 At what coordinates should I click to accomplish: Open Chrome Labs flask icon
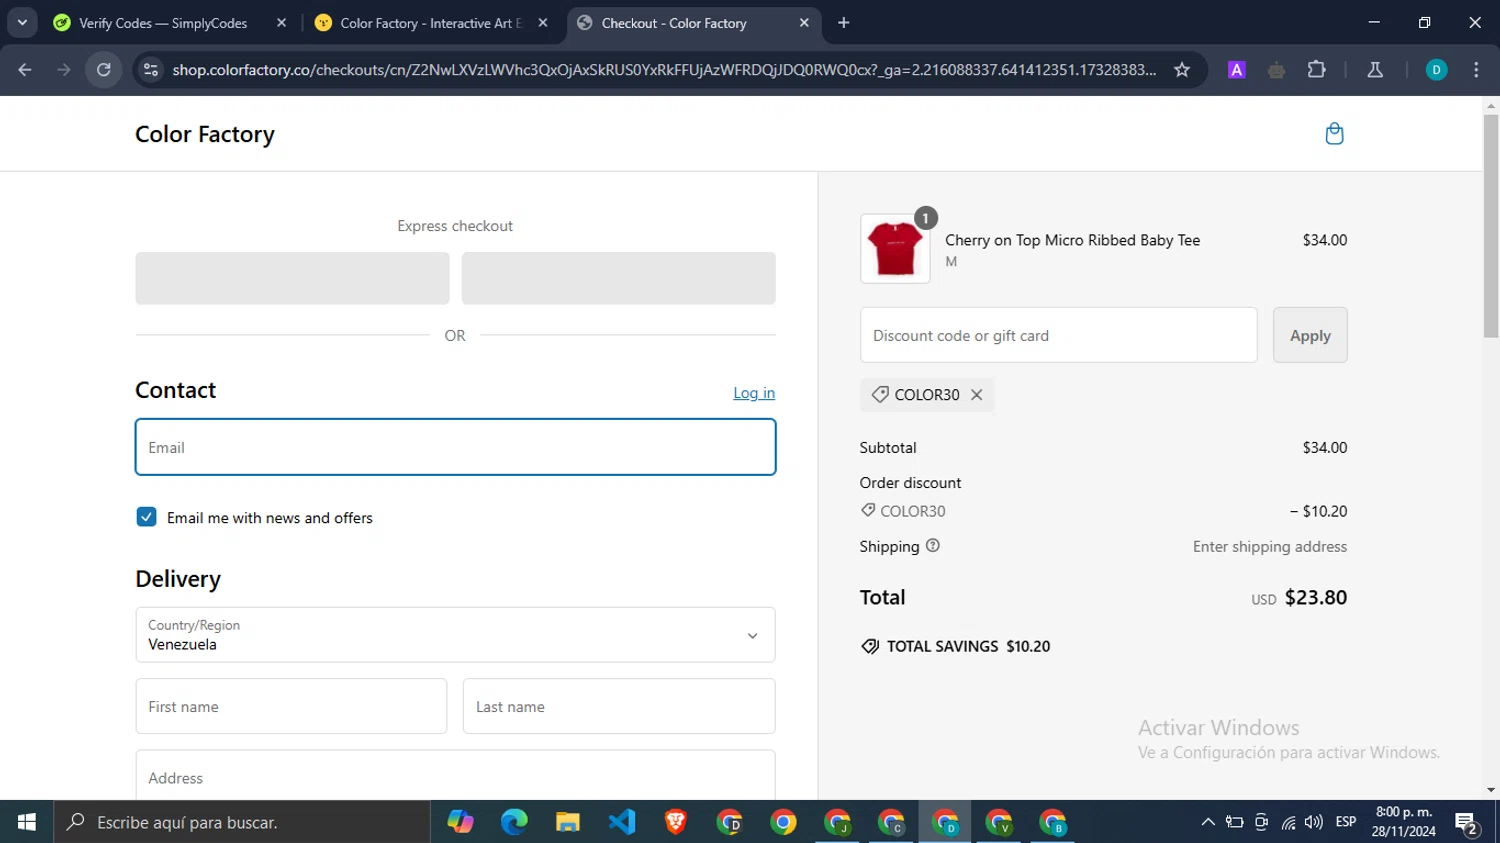1375,70
